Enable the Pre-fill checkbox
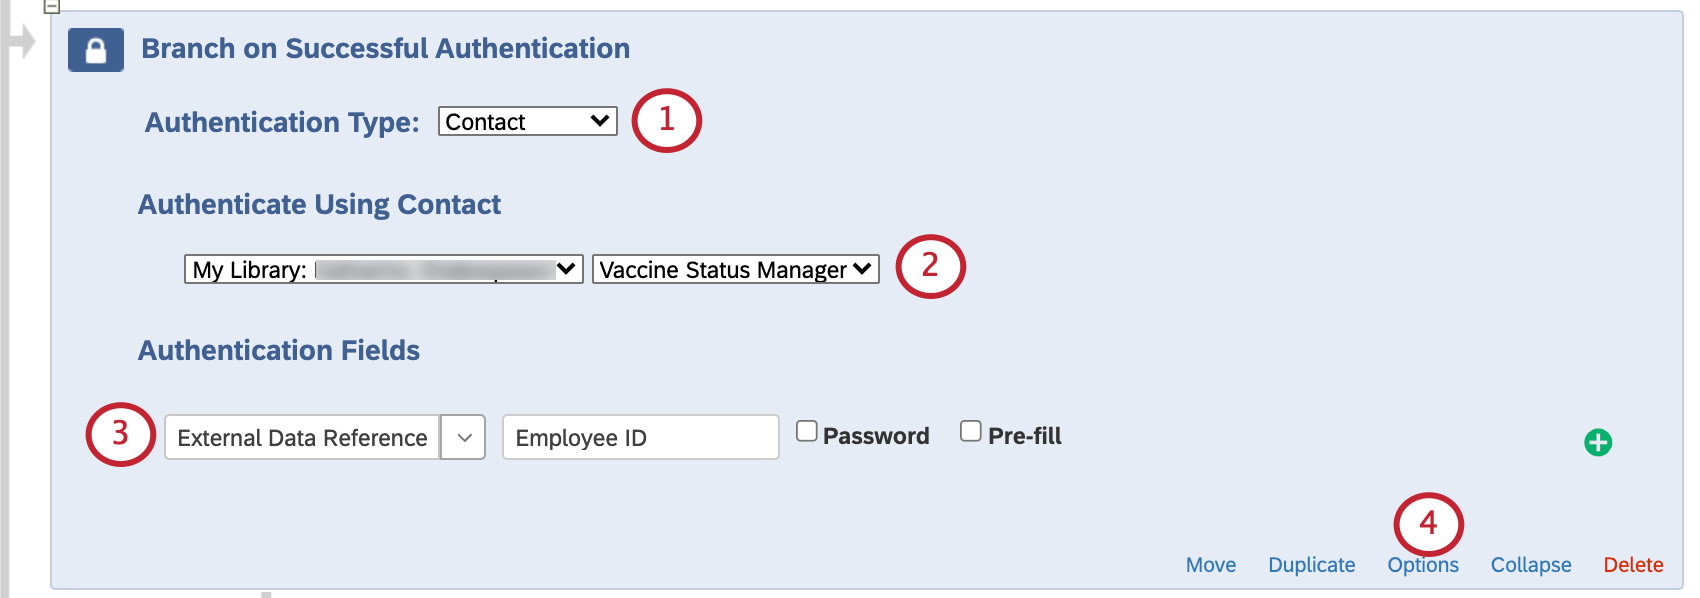1700x598 pixels. point(970,430)
